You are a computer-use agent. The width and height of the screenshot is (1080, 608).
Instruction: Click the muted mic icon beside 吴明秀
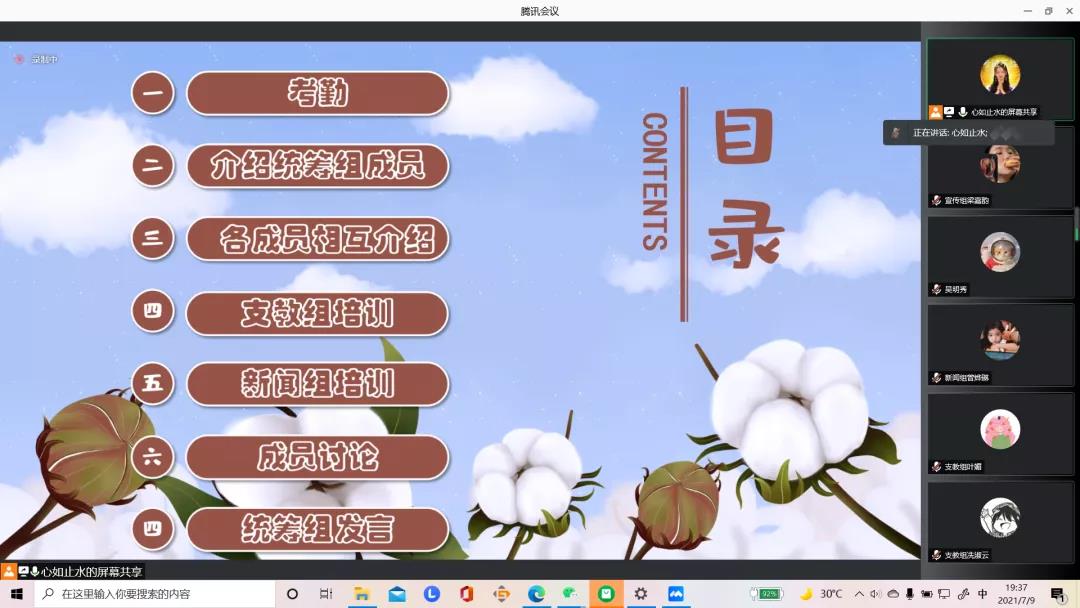[936, 289]
